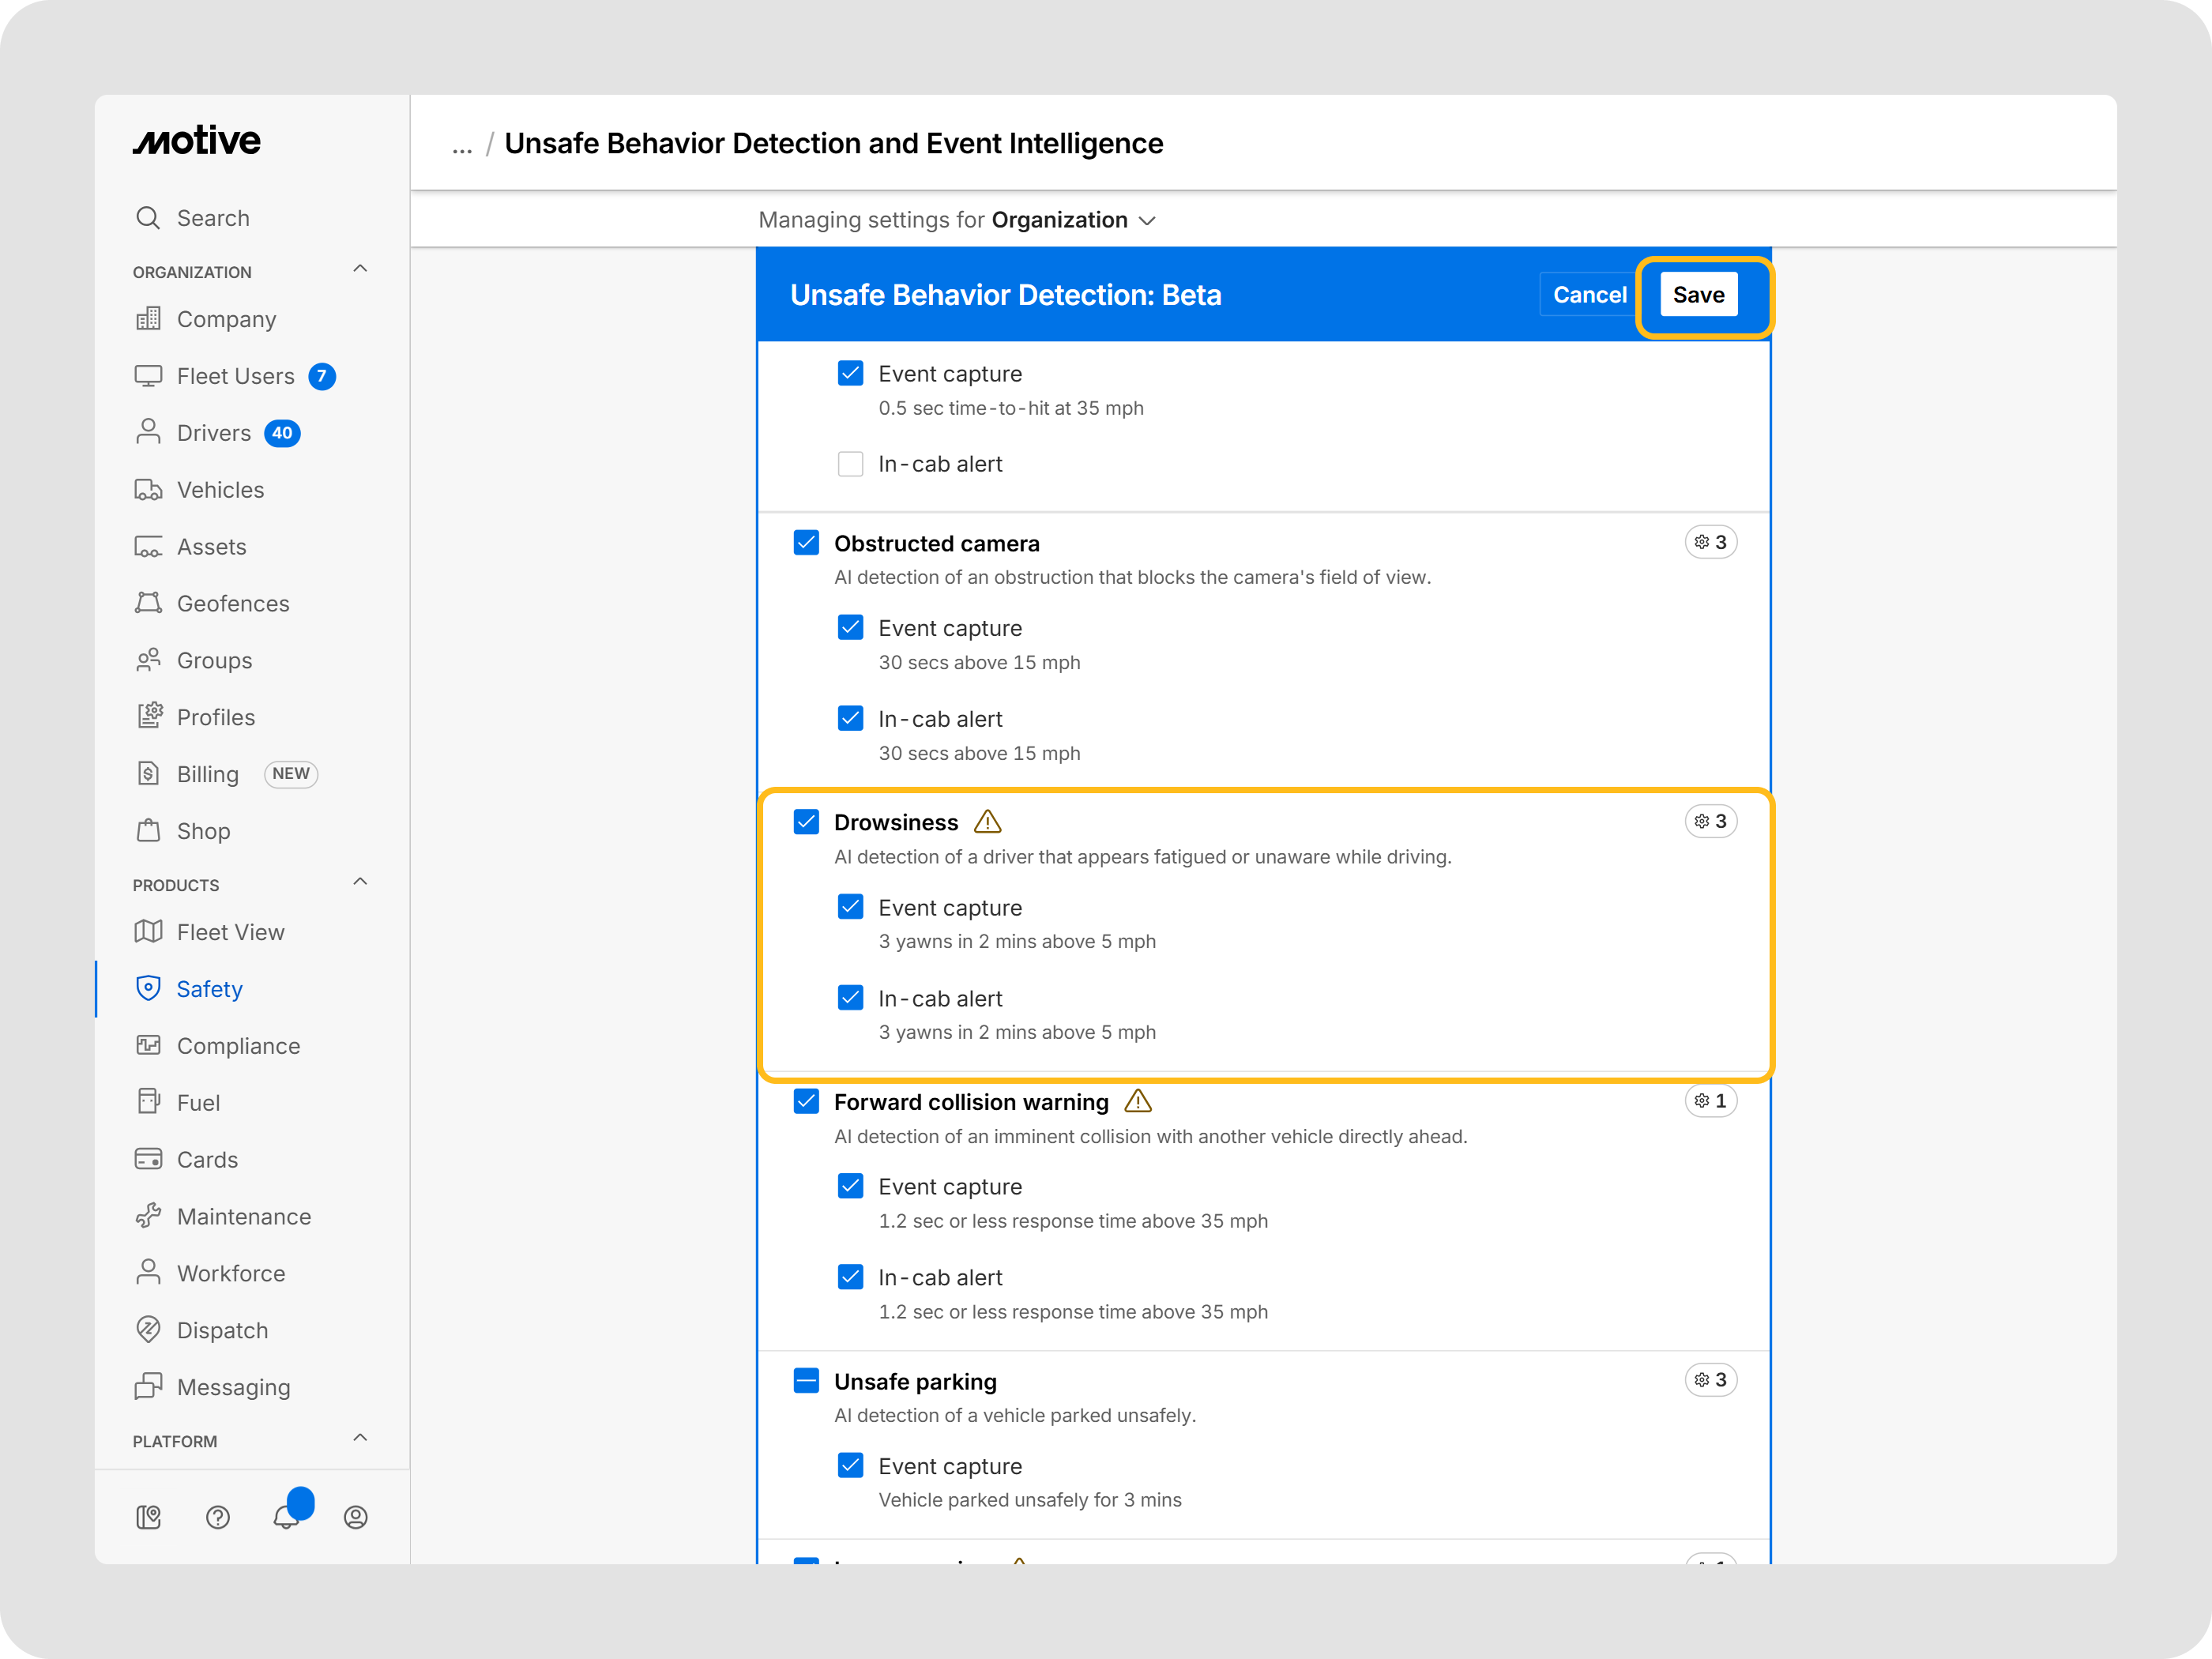This screenshot has height=1659, width=2212.
Task: Click the Motive logo
Action: [x=197, y=141]
